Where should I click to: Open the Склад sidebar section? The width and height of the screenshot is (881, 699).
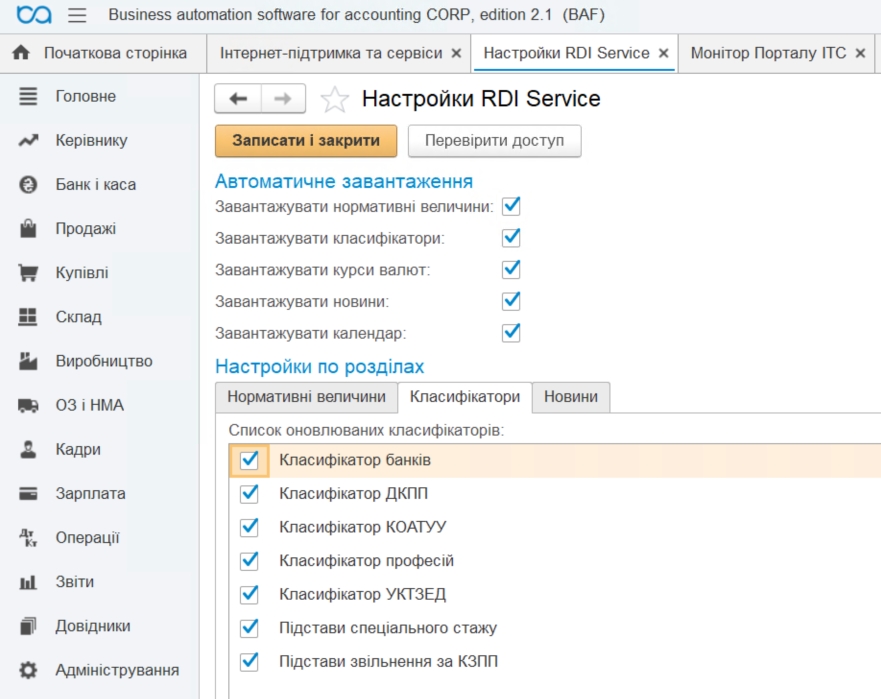tap(78, 317)
